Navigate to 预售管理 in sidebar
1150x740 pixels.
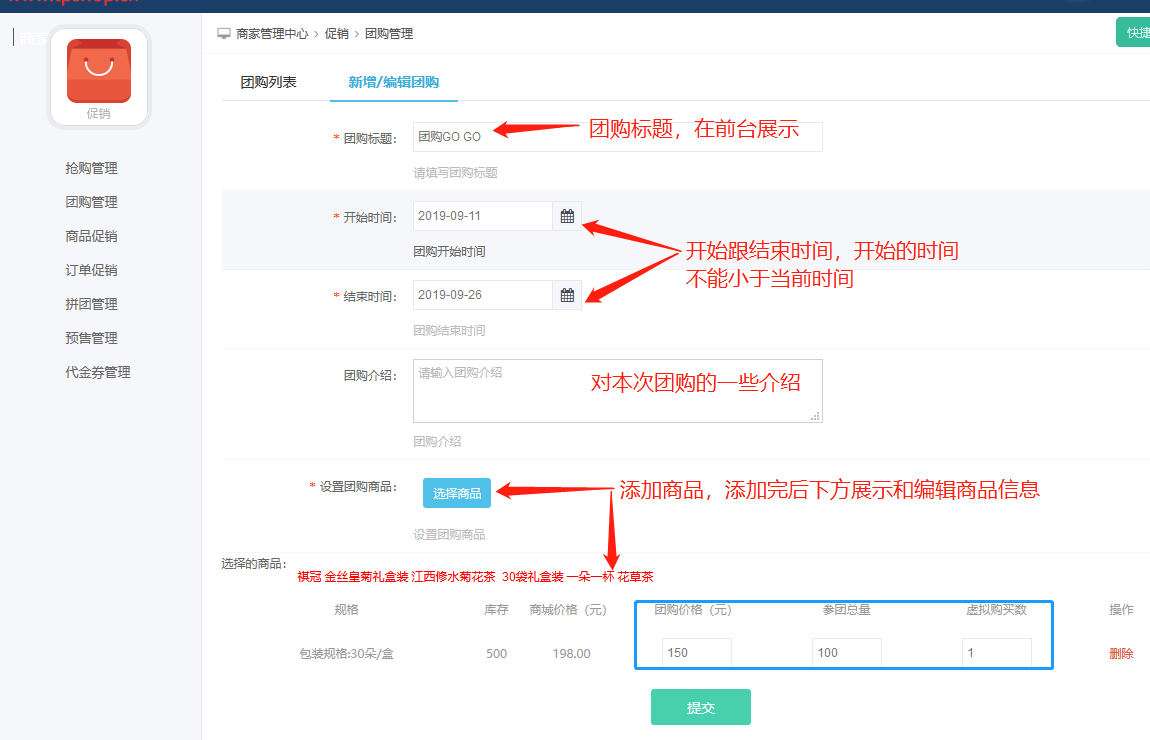click(91, 338)
